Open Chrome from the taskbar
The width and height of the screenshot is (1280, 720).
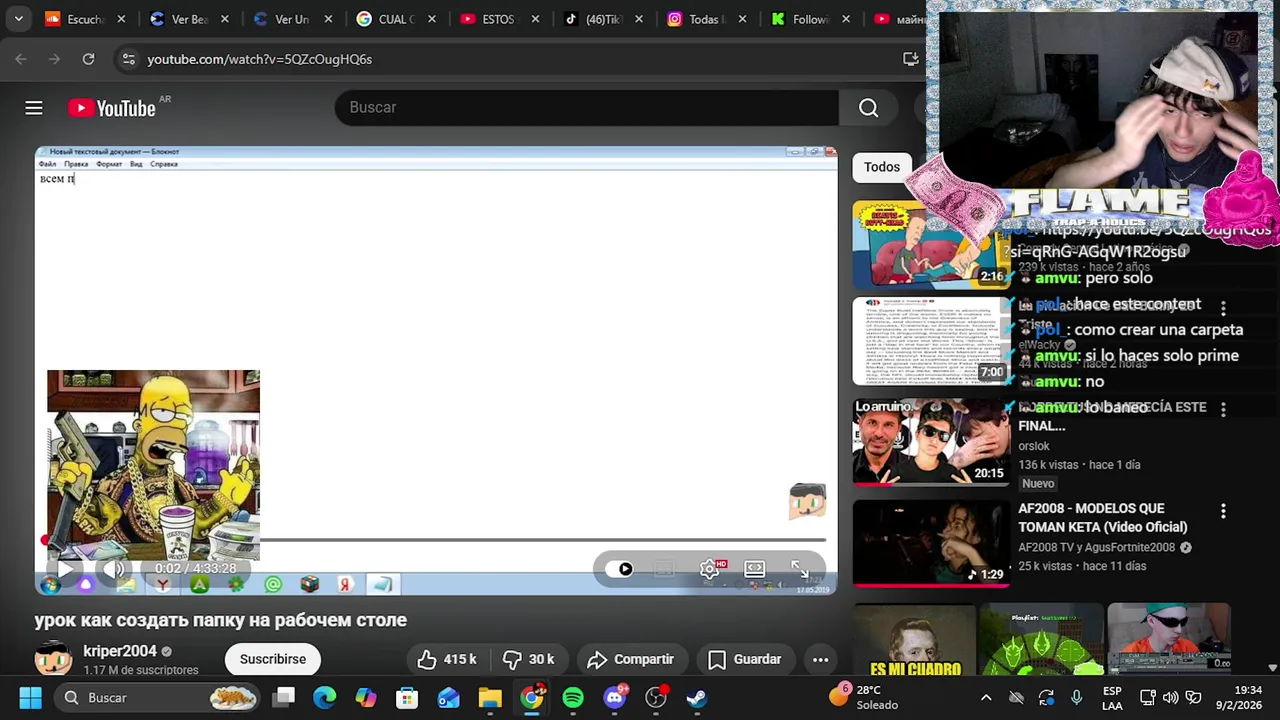coord(532,697)
